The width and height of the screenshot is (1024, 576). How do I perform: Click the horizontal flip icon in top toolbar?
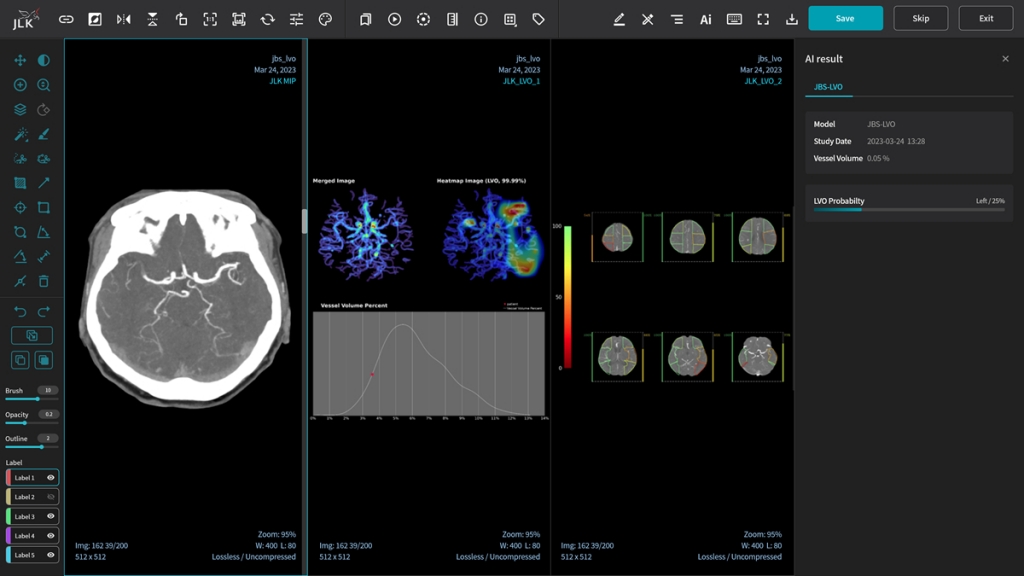(x=123, y=19)
